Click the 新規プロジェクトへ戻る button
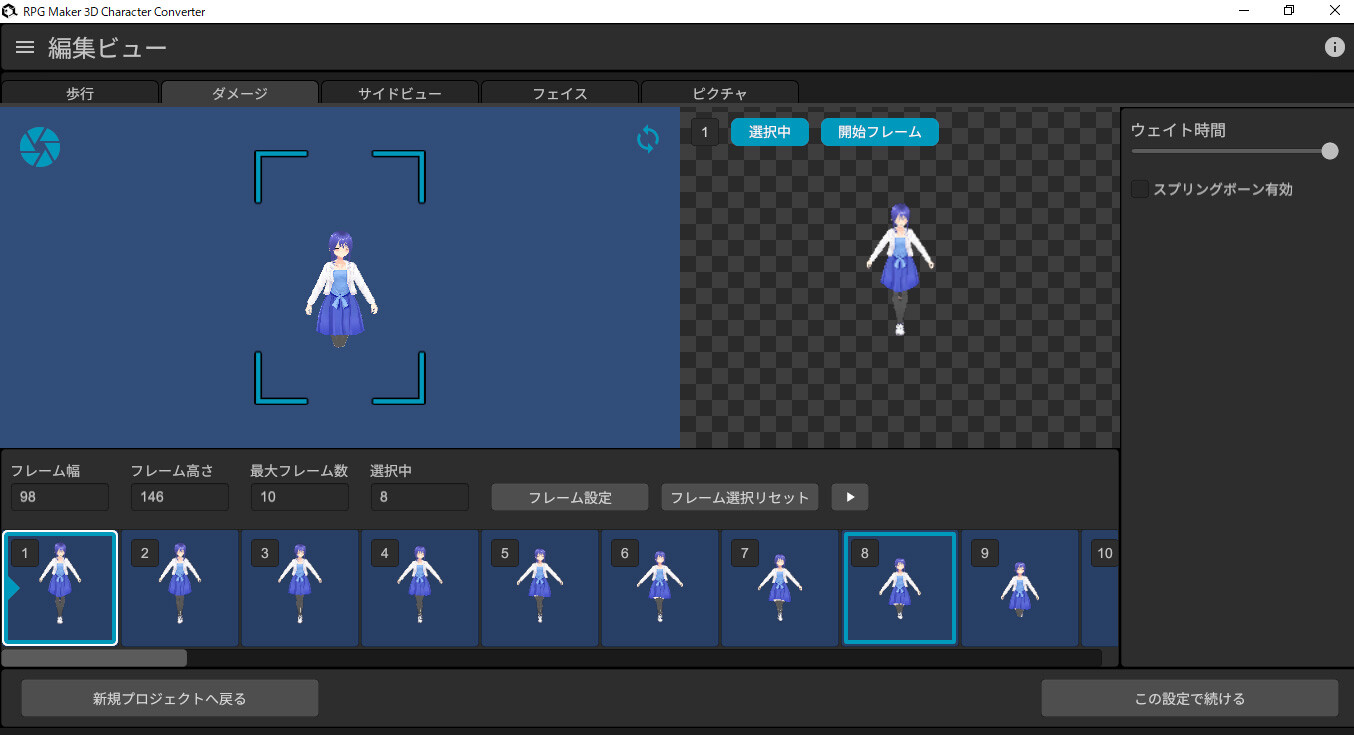This screenshot has width=1354, height=735. pyautogui.click(x=169, y=697)
